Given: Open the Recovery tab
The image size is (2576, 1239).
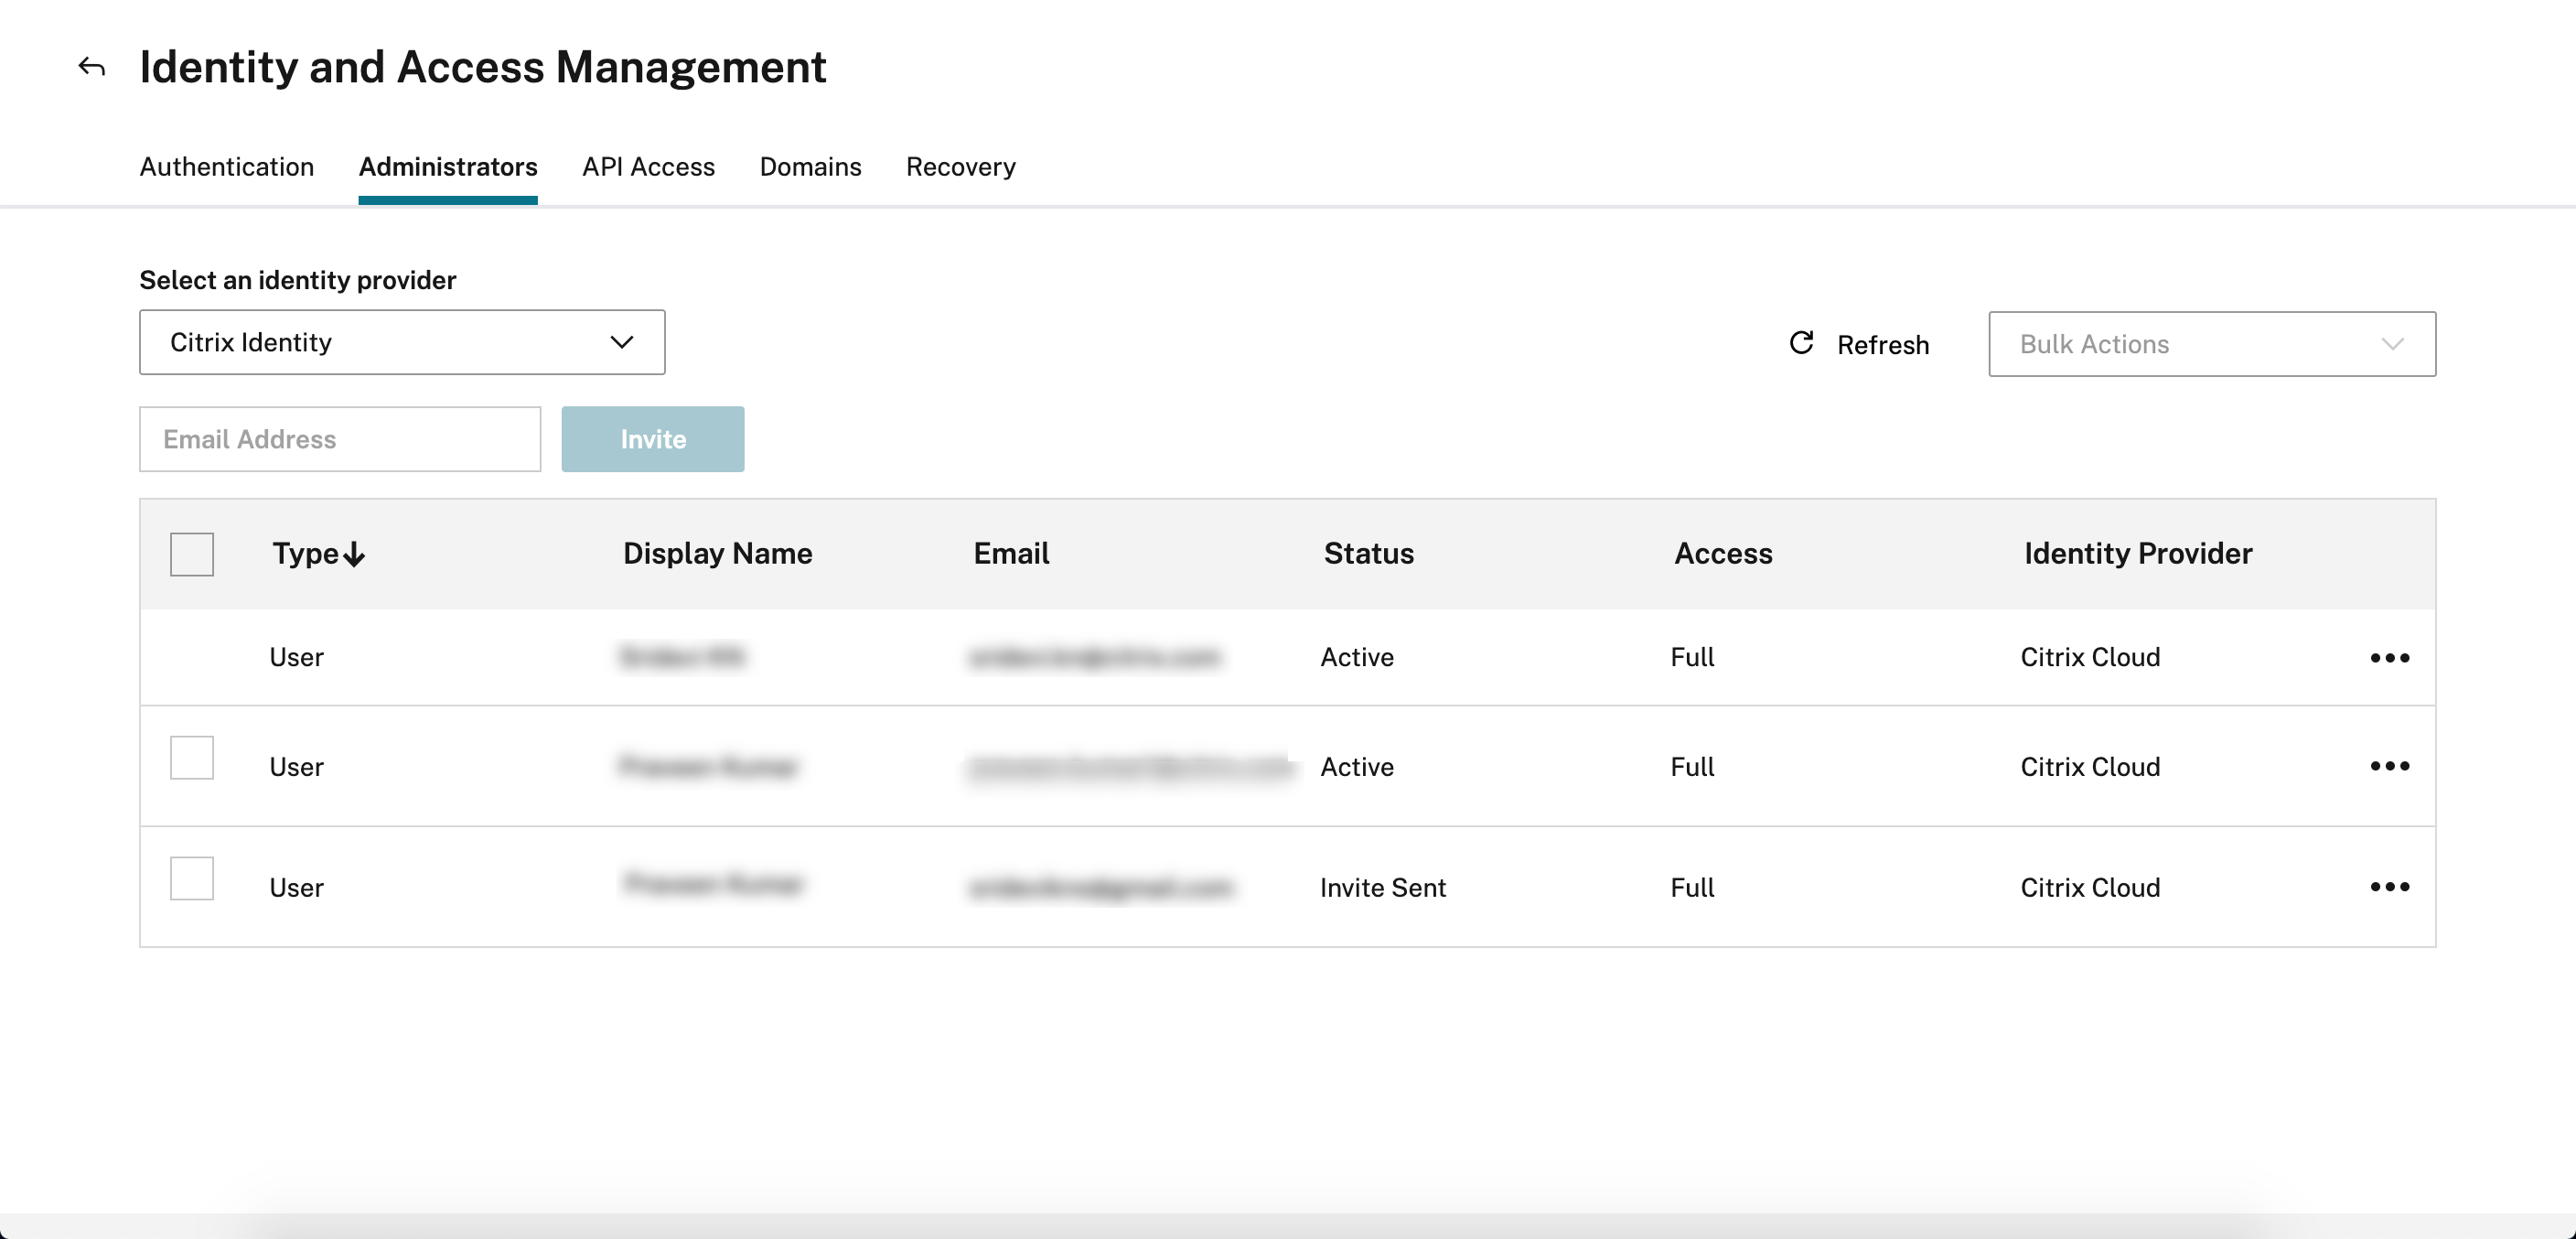Looking at the screenshot, I should [x=961, y=167].
